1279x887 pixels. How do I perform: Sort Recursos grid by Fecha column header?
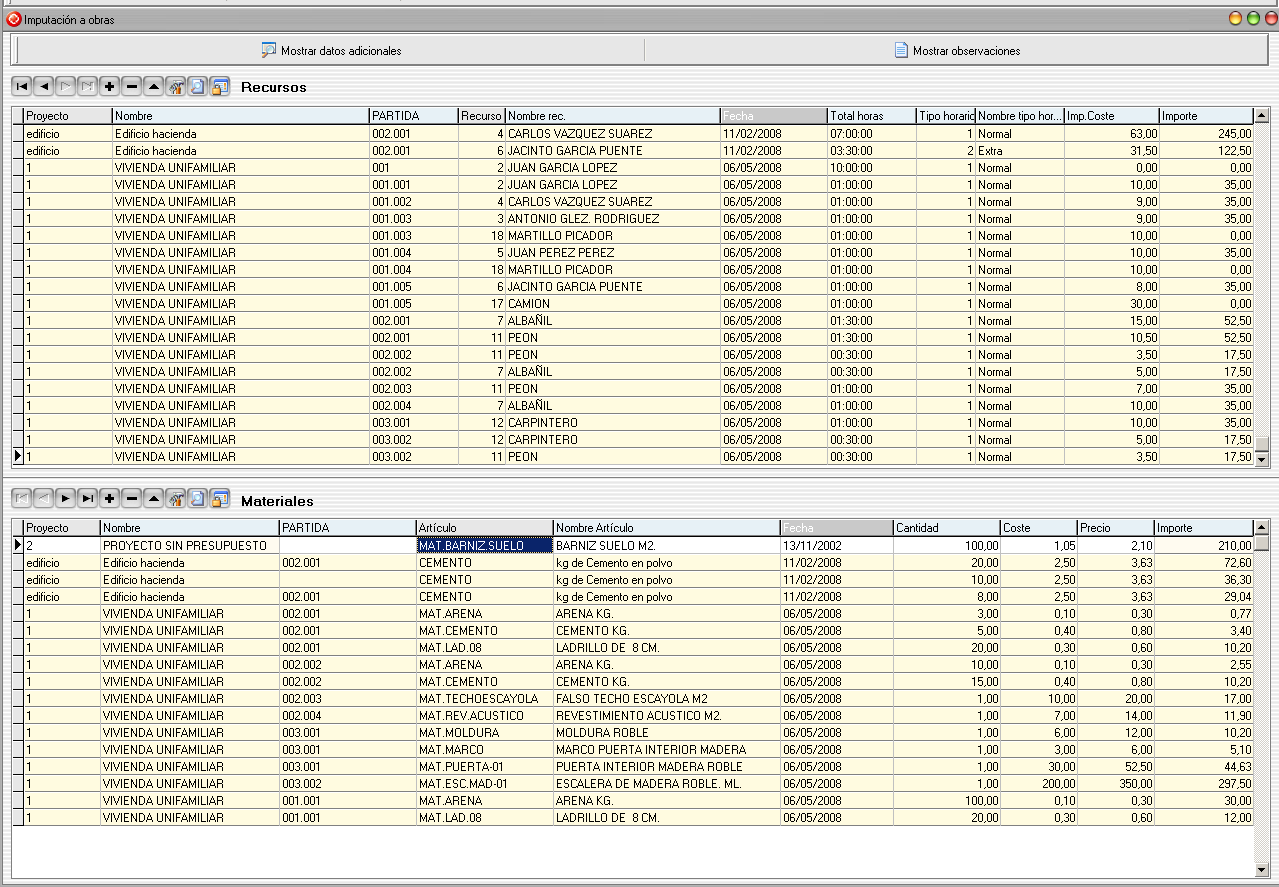coord(774,116)
